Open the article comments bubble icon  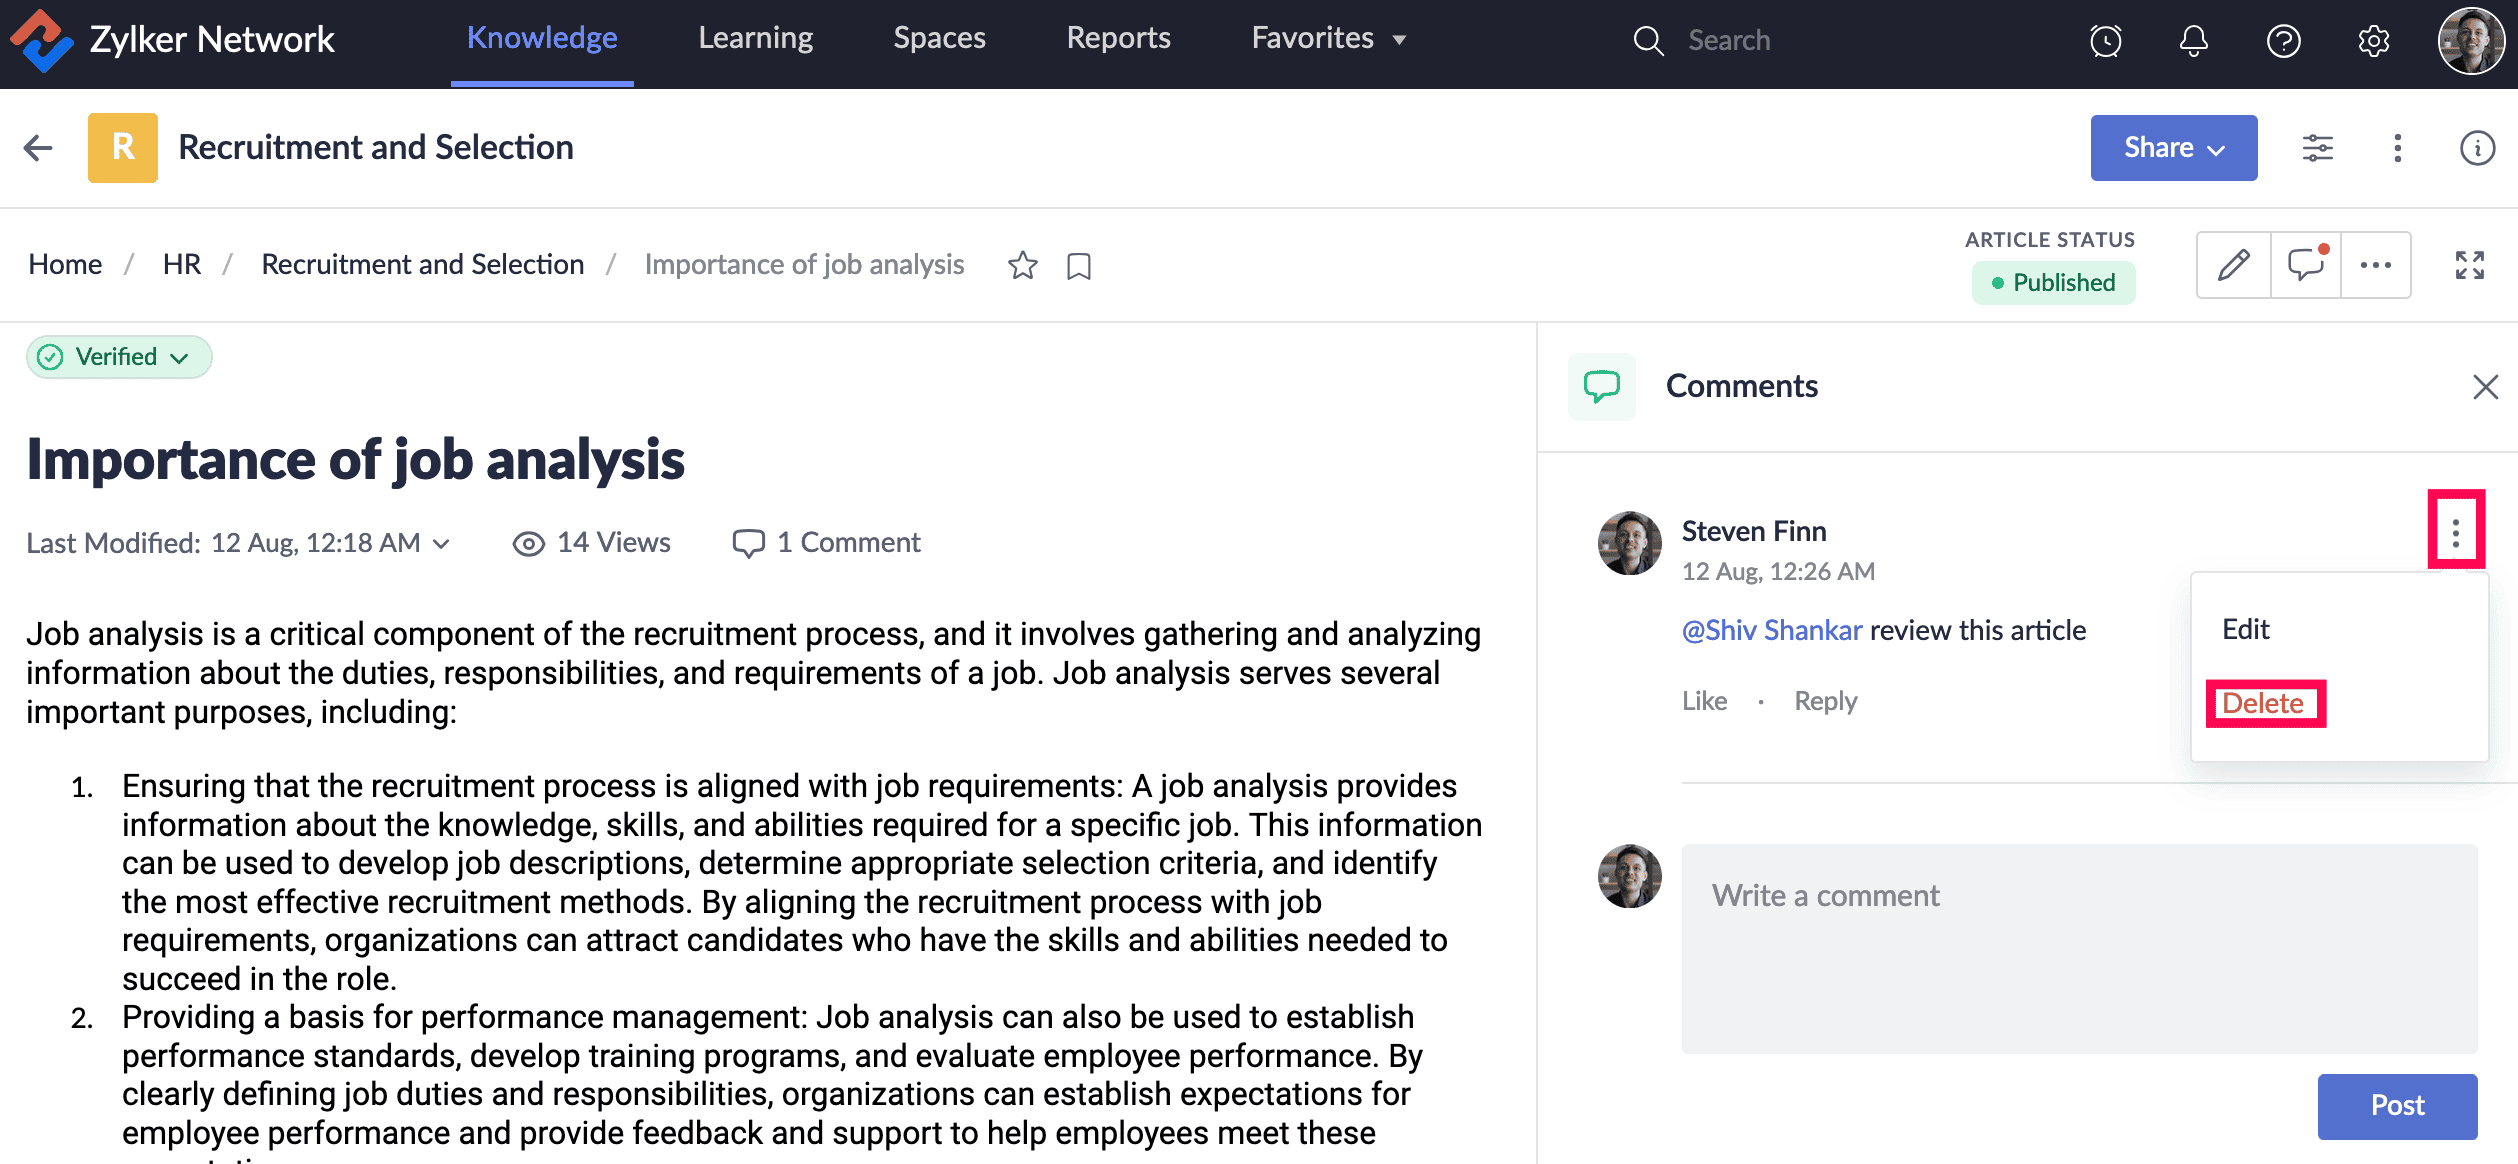tap(2306, 265)
